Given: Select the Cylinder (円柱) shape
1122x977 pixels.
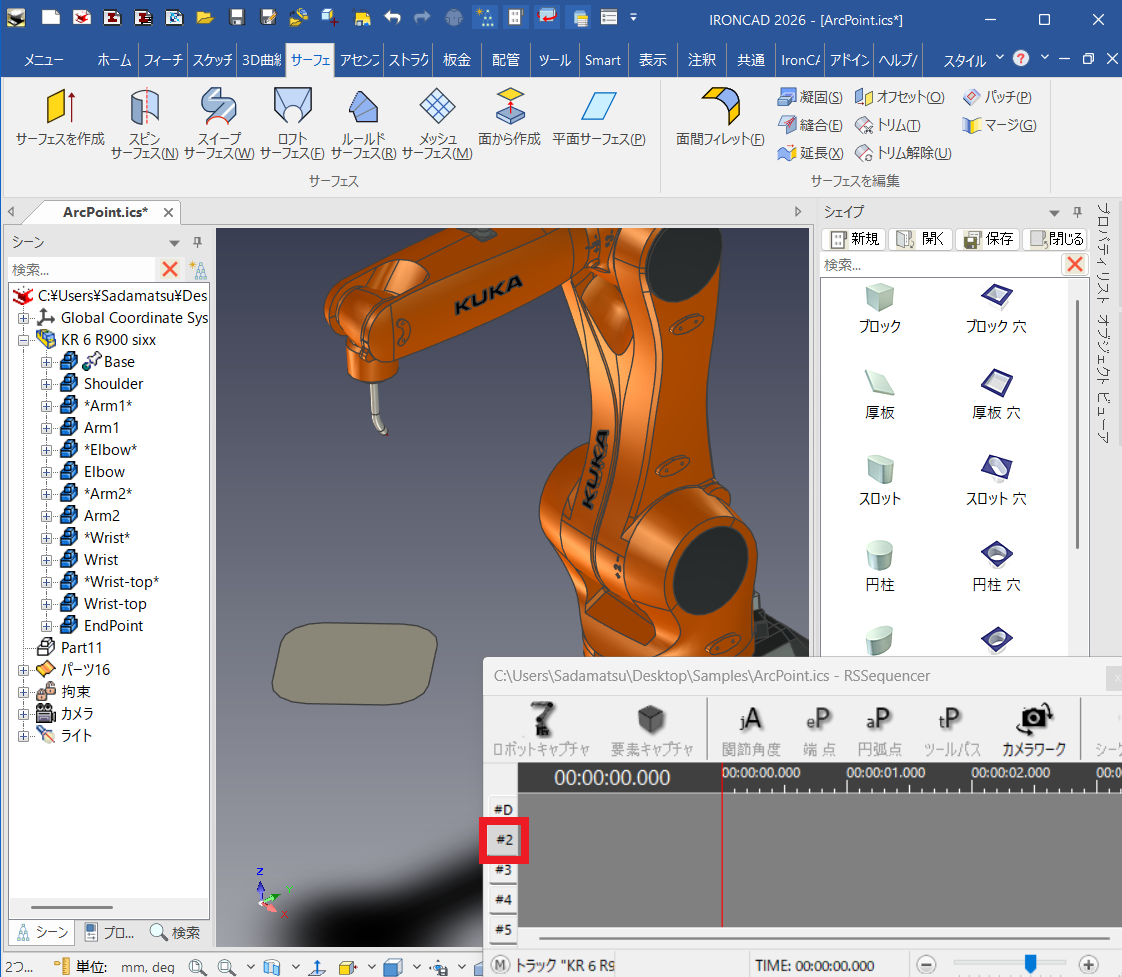Looking at the screenshot, I should 879,567.
